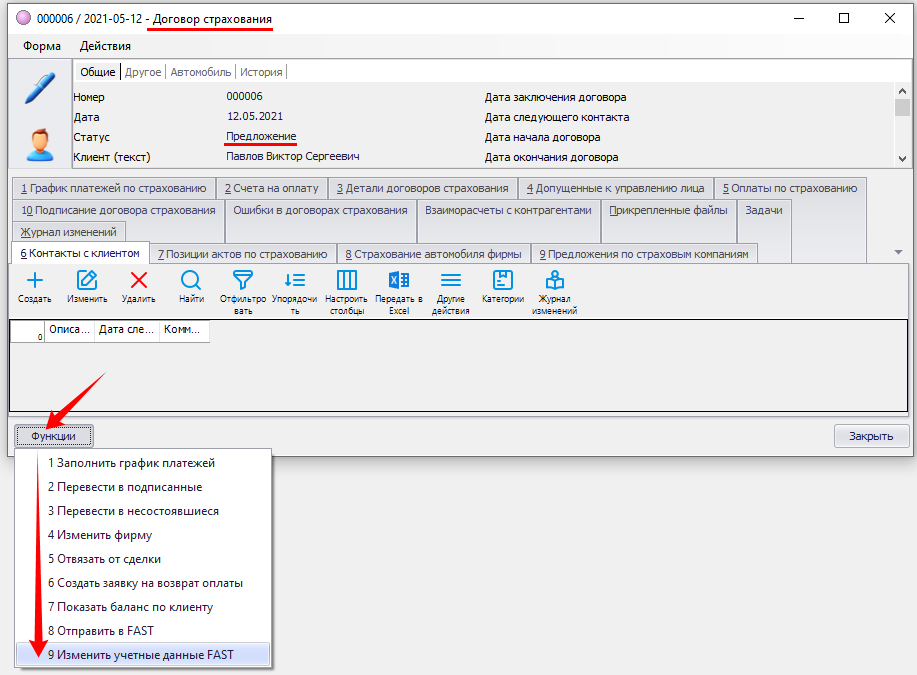This screenshot has height=675, width=917.
Task: Open Другие действия toolbar menu
Action: click(450, 280)
